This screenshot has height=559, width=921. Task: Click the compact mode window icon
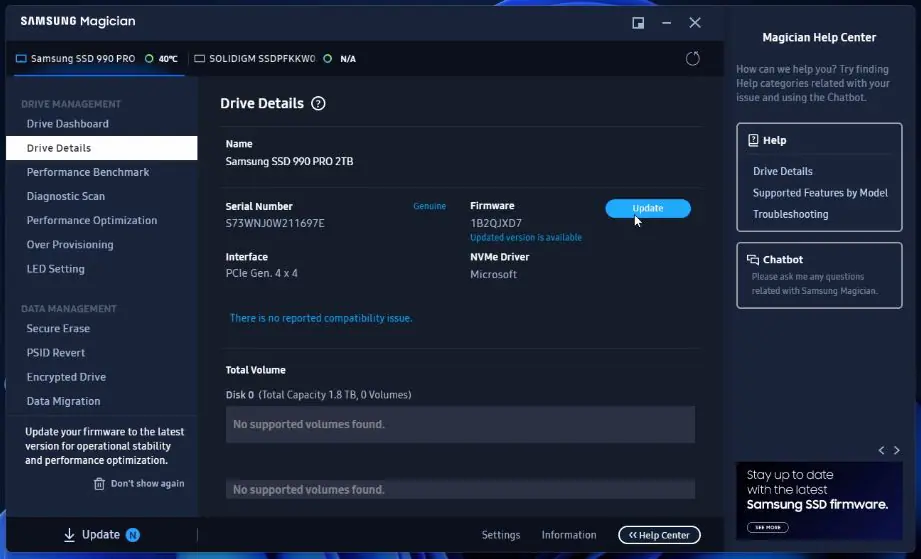[638, 23]
